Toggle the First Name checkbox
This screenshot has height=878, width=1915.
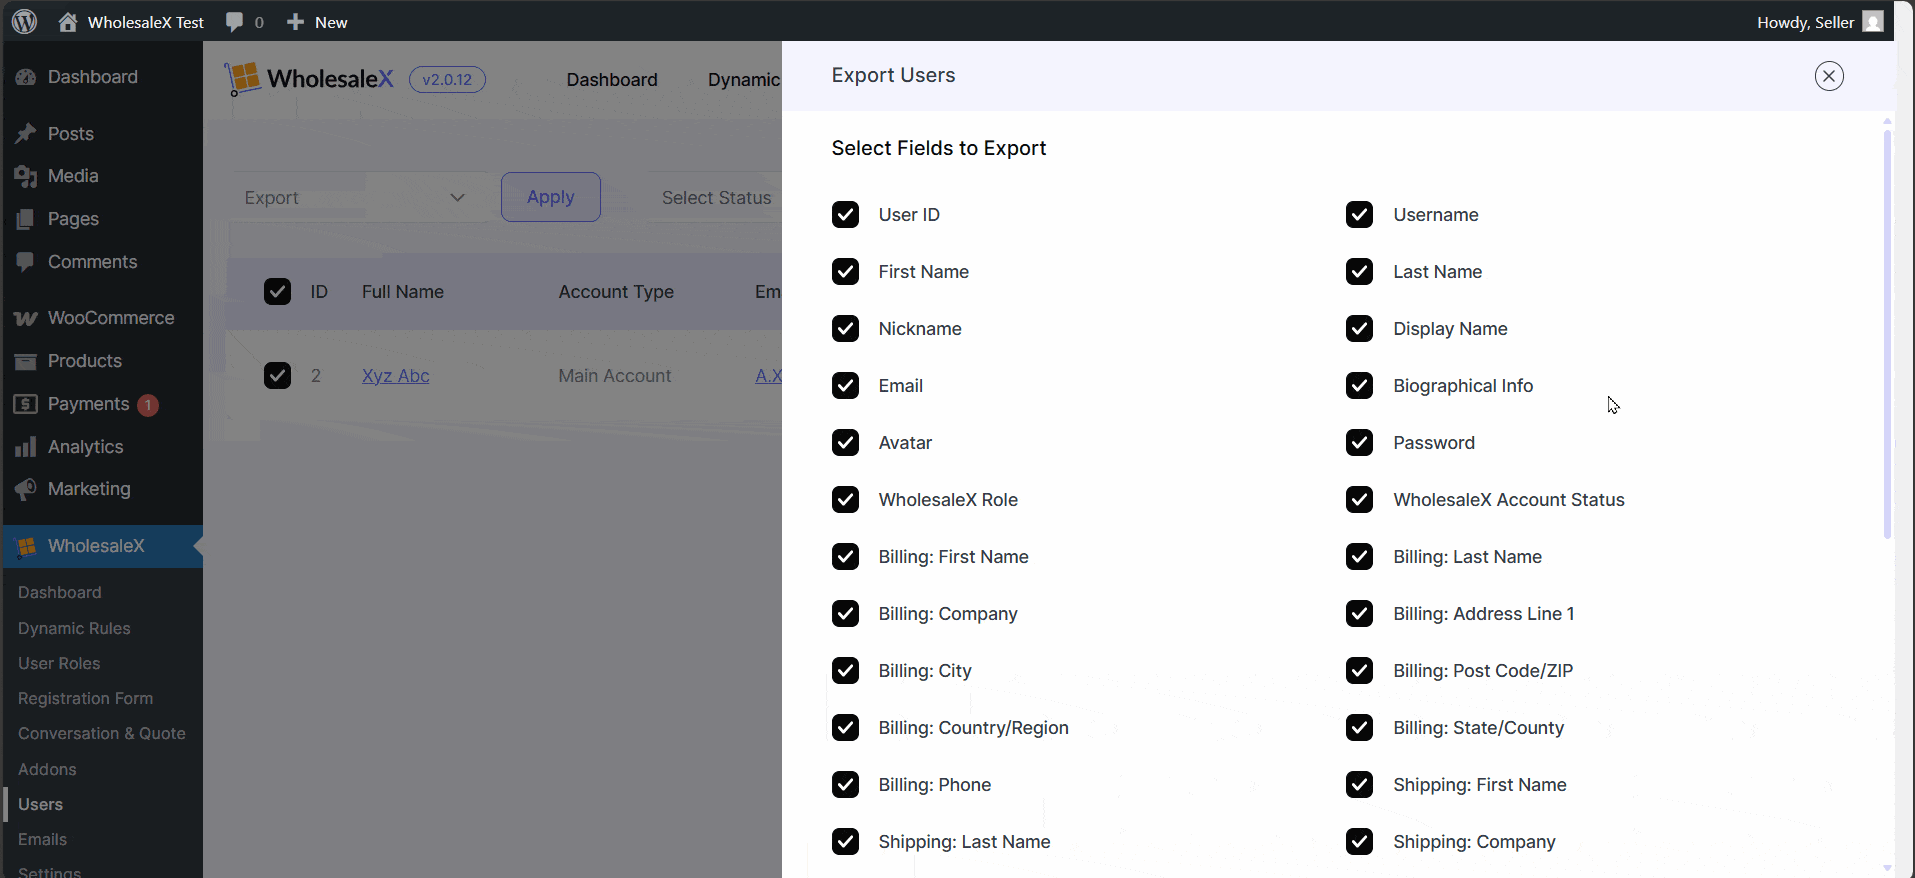[x=845, y=272]
